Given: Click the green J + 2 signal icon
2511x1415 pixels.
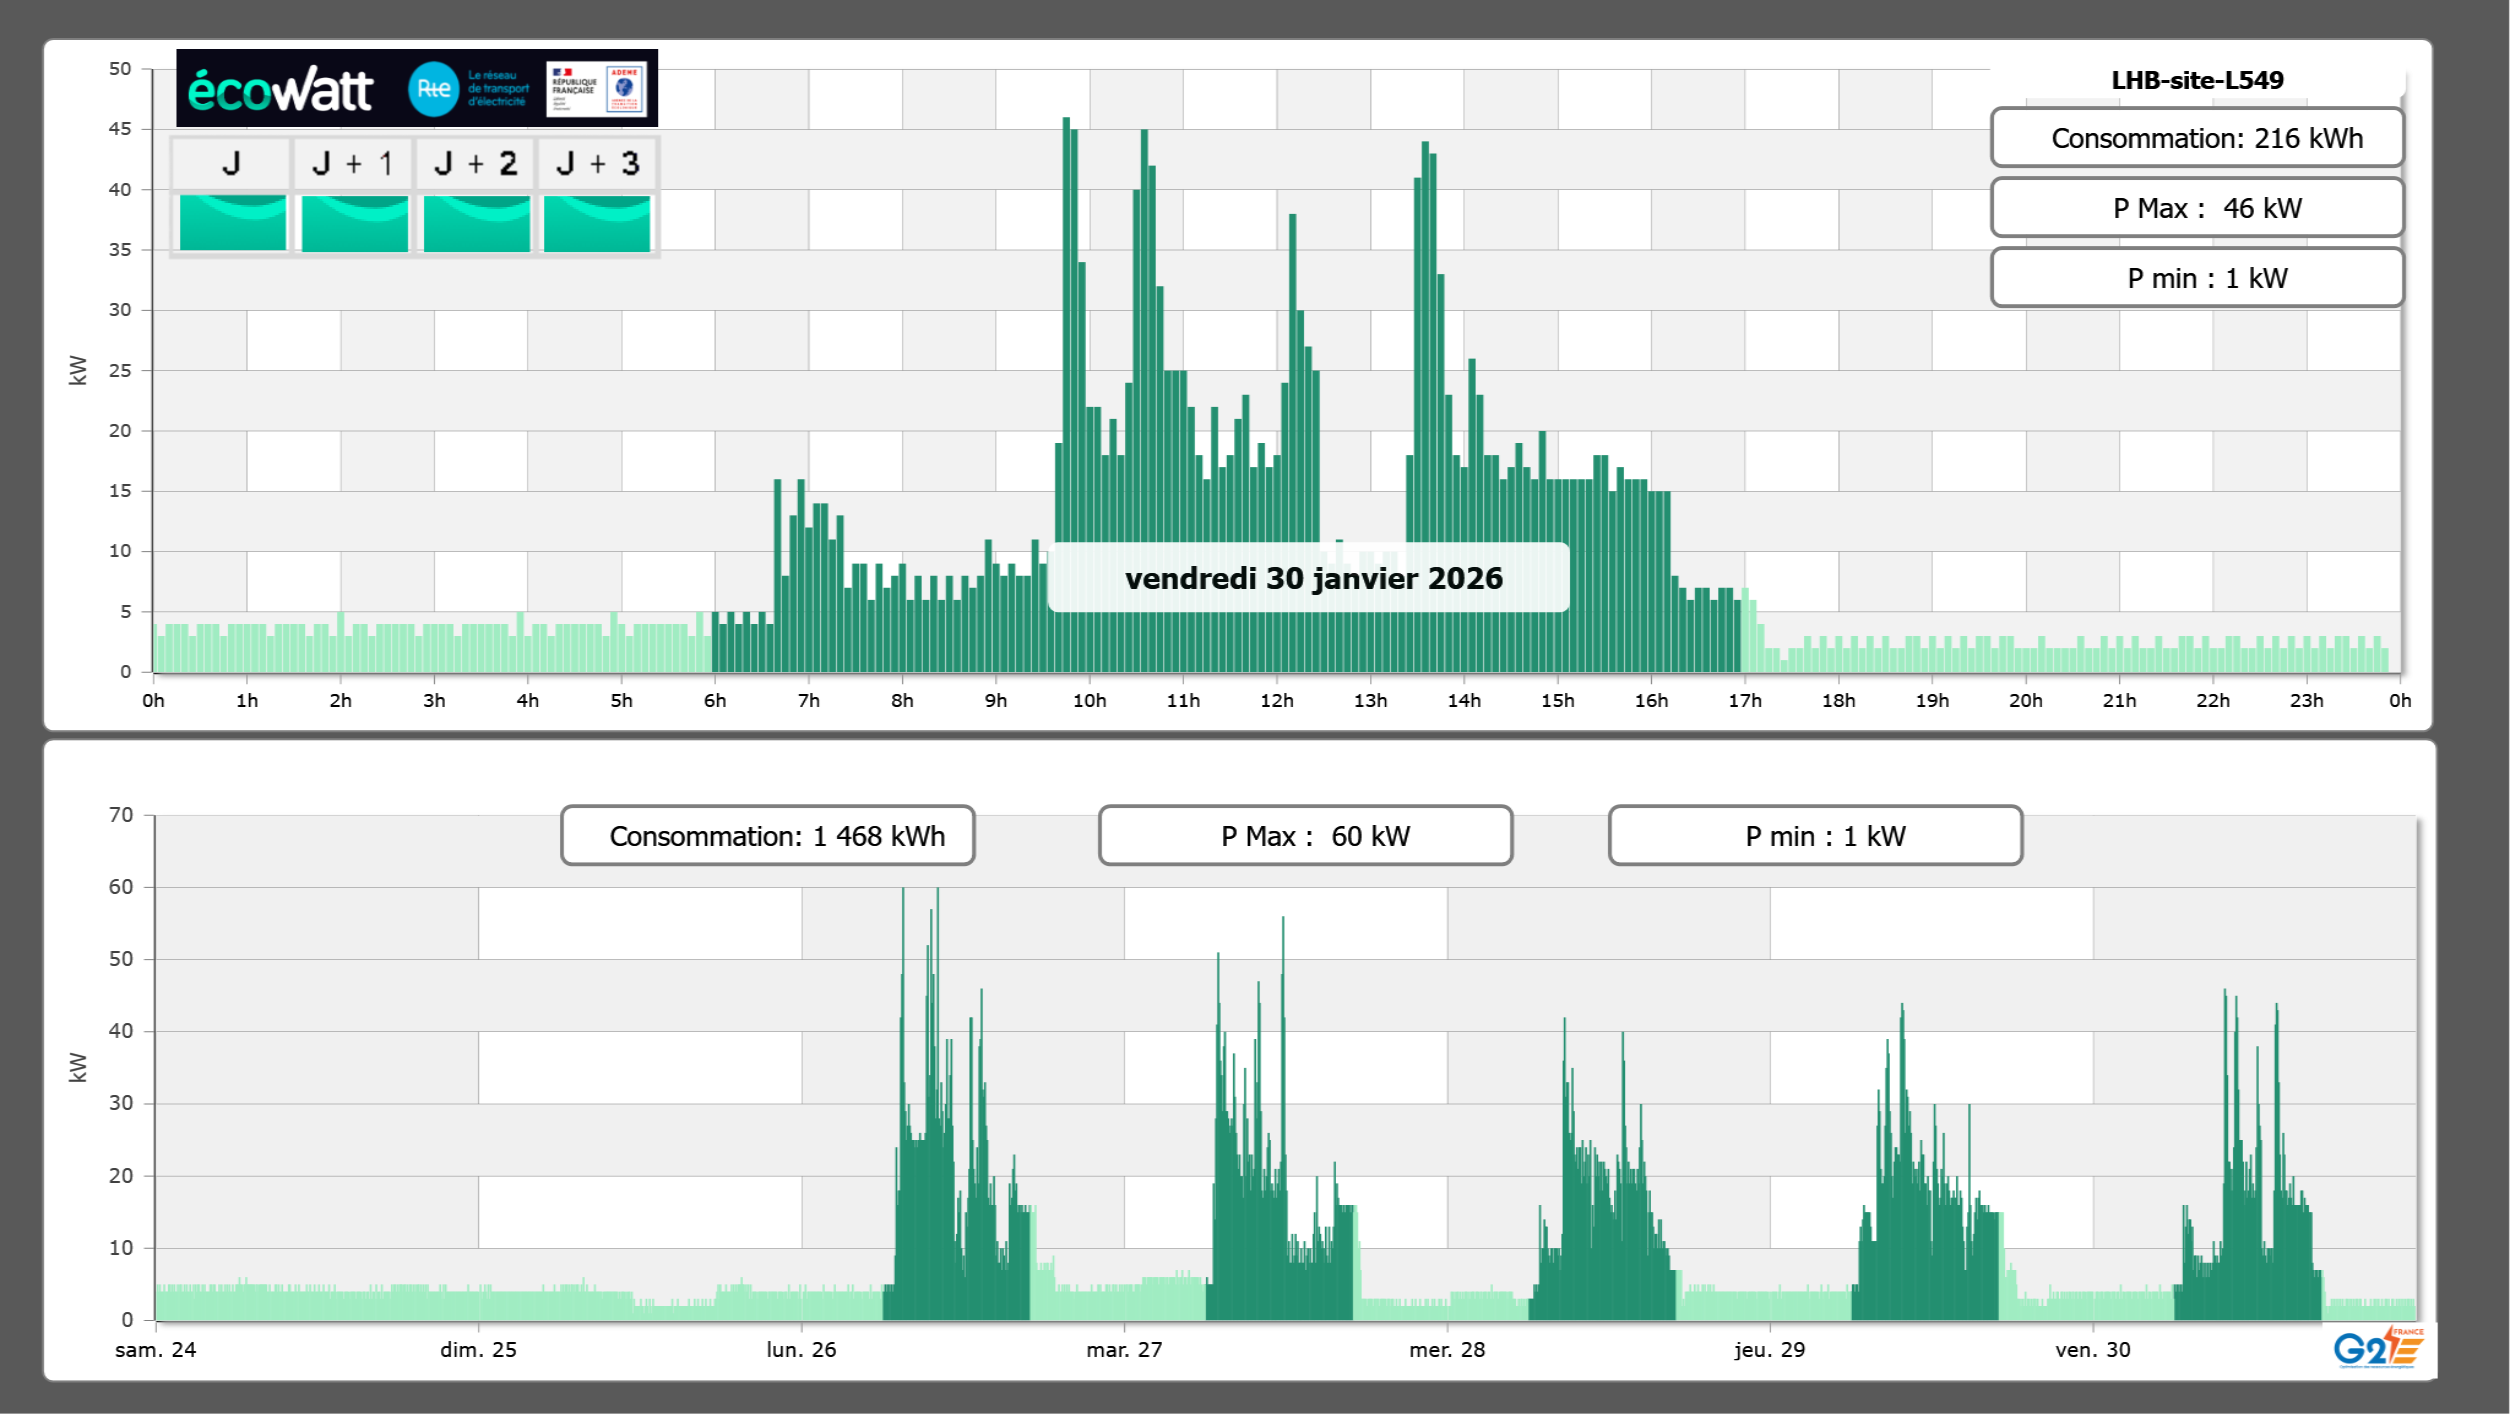Looking at the screenshot, I should pyautogui.click(x=476, y=222).
